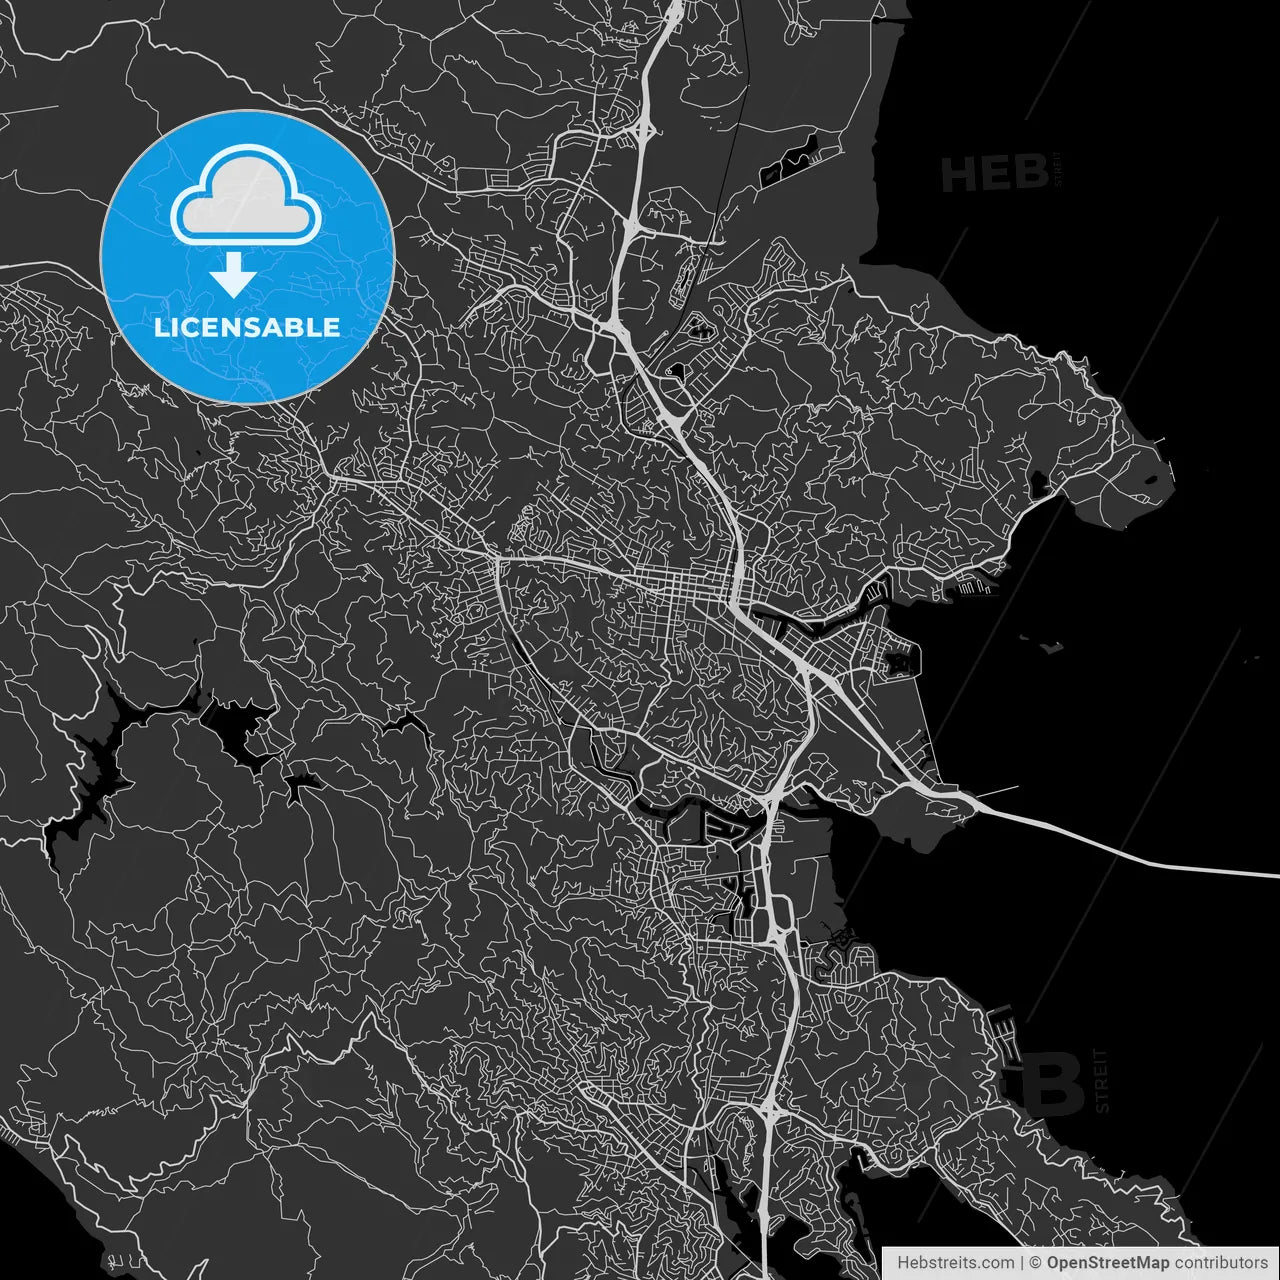Click the HEB watermark in the top right
This screenshot has width=1280, height=1280.
(994, 172)
